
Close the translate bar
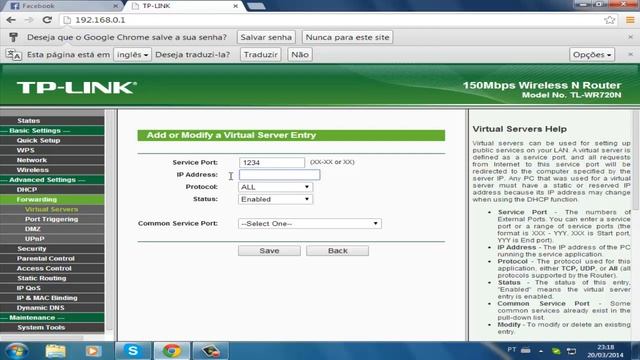click(x=631, y=54)
